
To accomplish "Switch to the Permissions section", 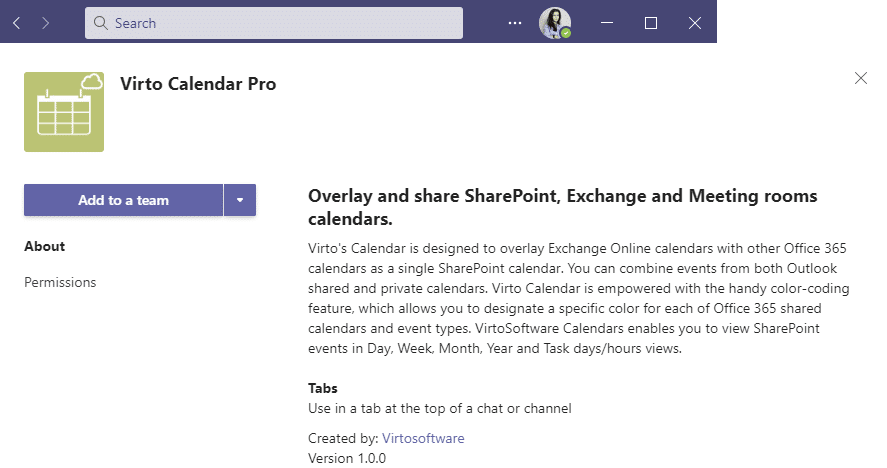I will [60, 282].
